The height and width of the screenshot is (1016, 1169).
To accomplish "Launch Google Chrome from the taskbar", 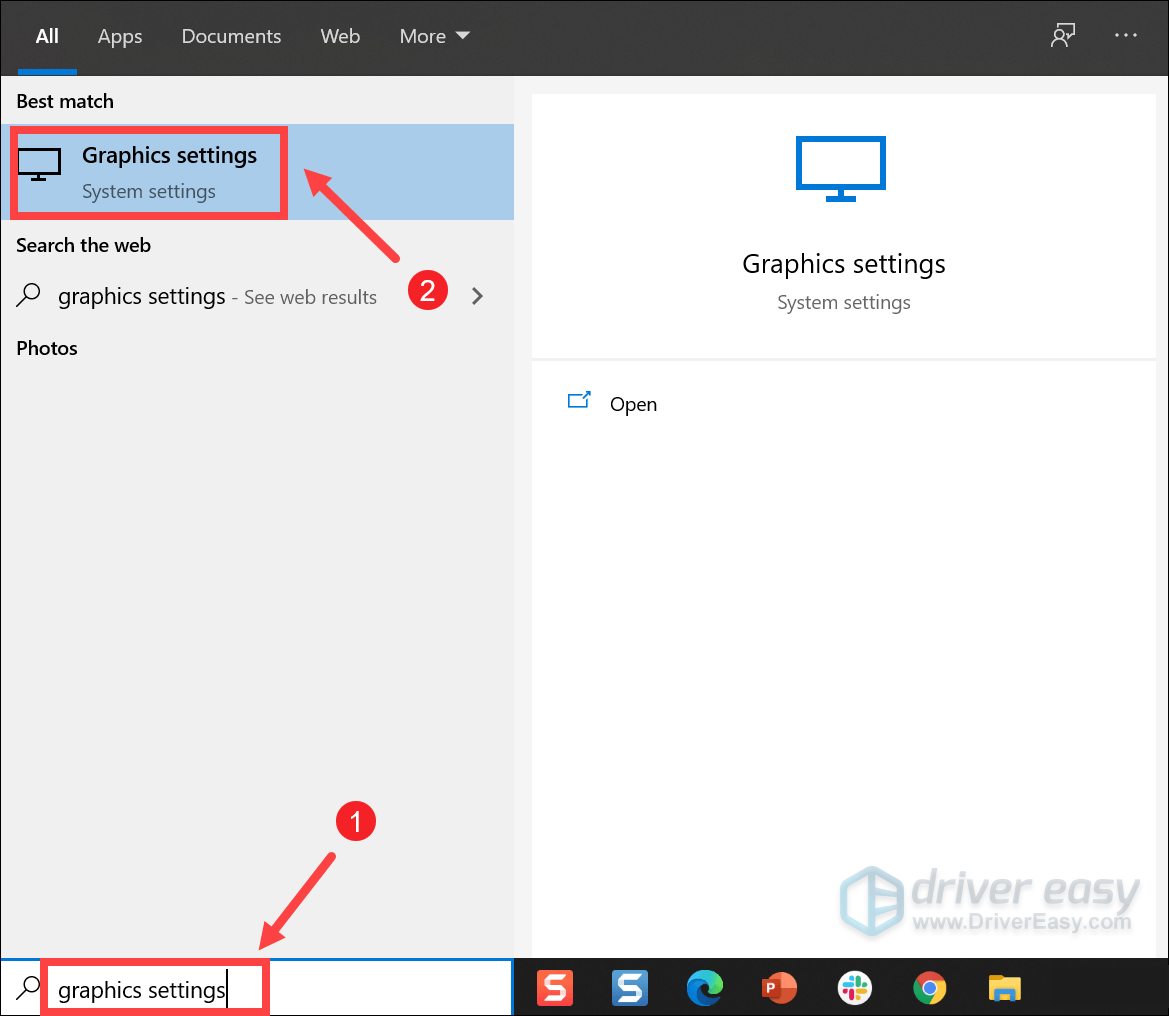I will click(930, 988).
